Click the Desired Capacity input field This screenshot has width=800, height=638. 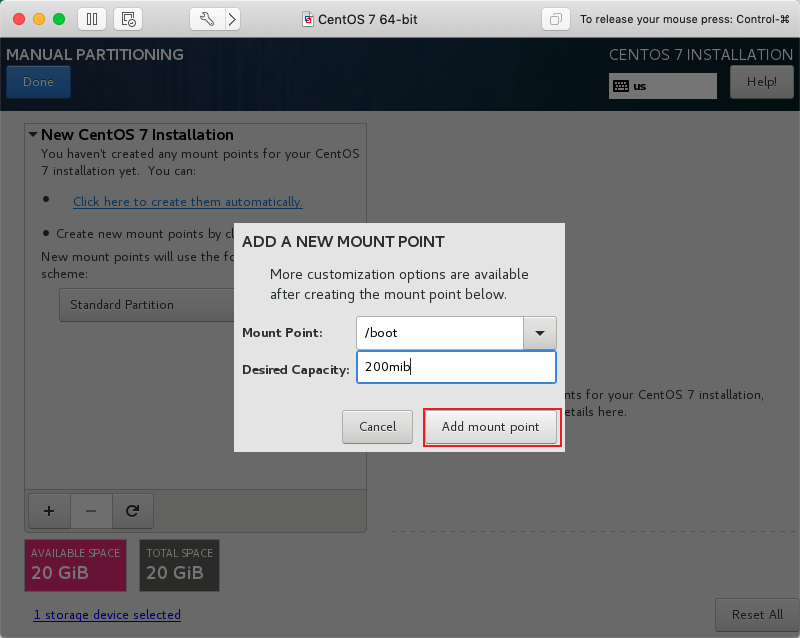tap(456, 367)
